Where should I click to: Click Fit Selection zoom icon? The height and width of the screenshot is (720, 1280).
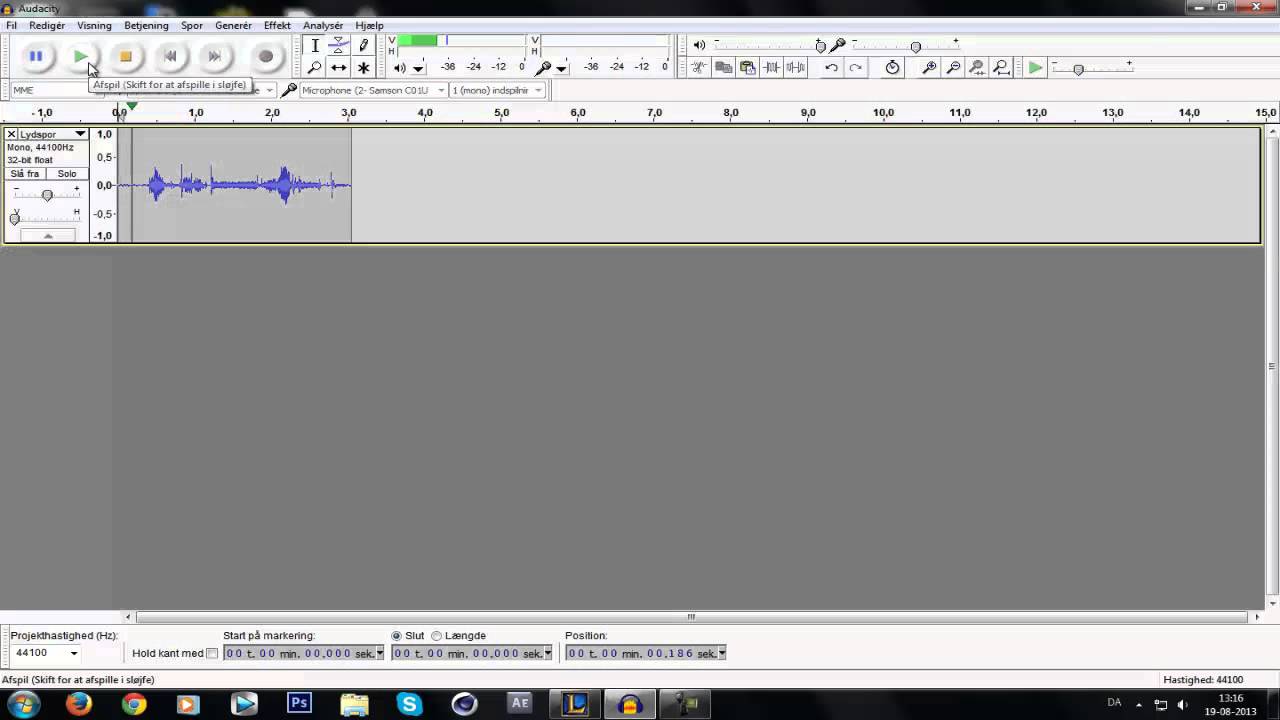pos(977,68)
